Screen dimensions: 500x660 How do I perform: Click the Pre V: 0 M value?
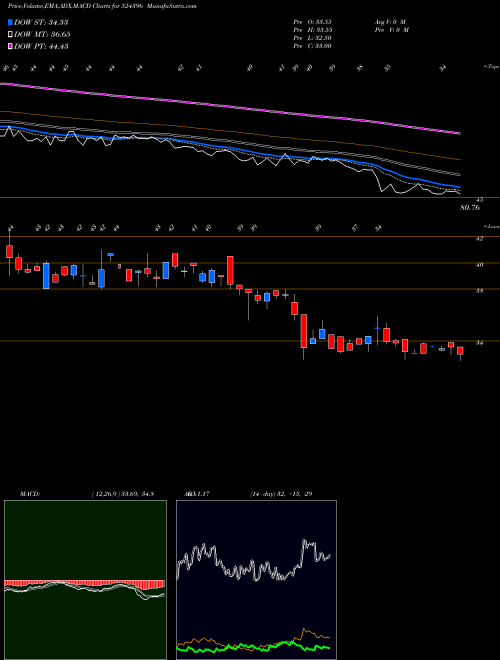391,30
